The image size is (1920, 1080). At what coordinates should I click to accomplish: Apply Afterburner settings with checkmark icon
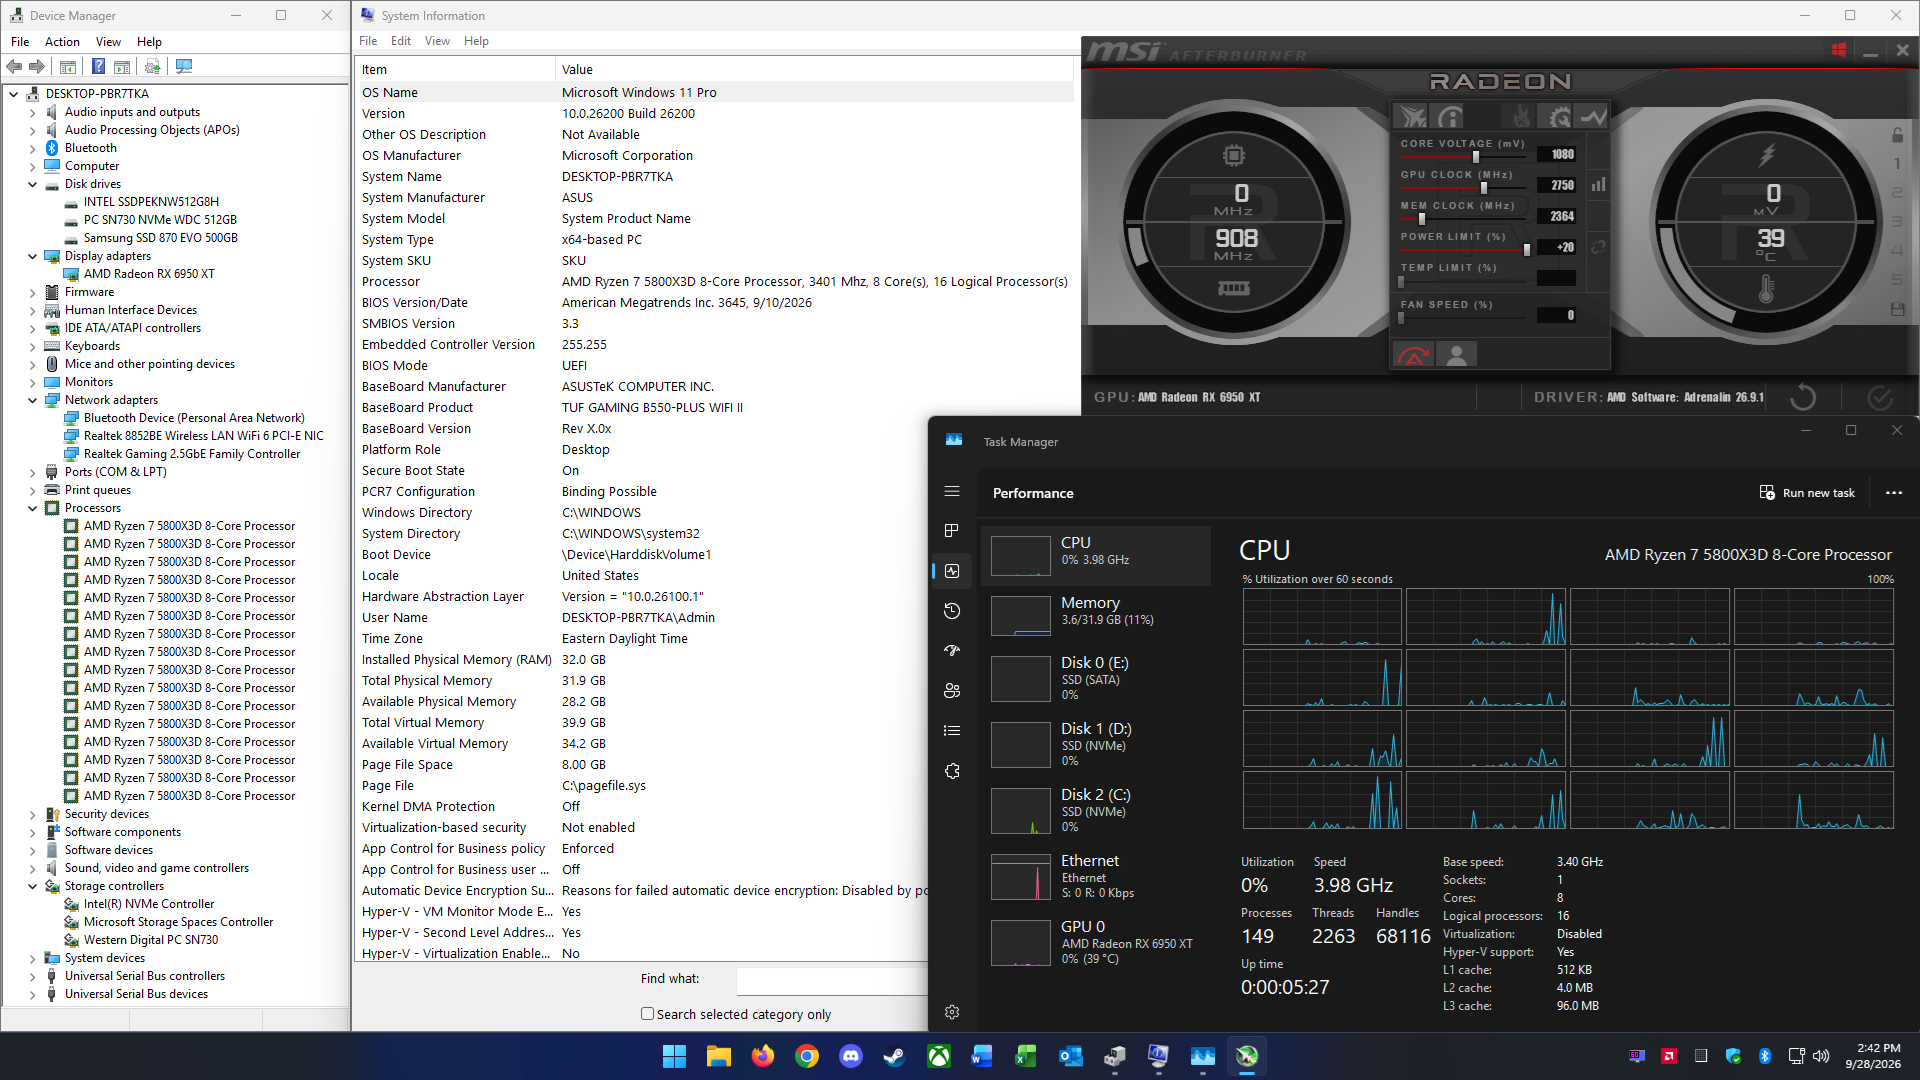pos(1880,397)
